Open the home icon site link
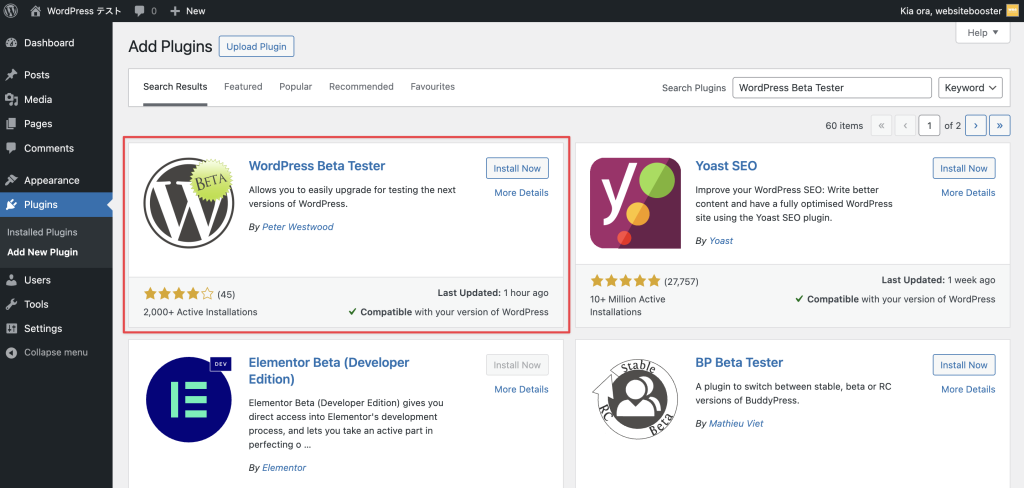Viewport: 1024px width, 488px height. click(36, 10)
